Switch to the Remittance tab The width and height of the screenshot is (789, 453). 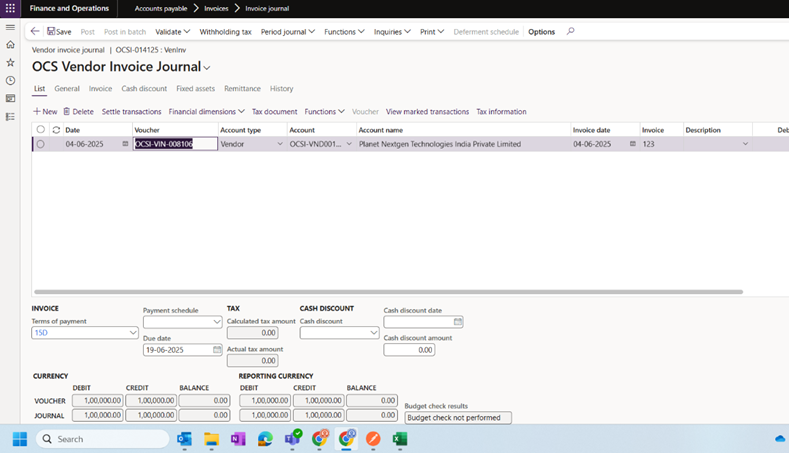pyautogui.click(x=242, y=89)
